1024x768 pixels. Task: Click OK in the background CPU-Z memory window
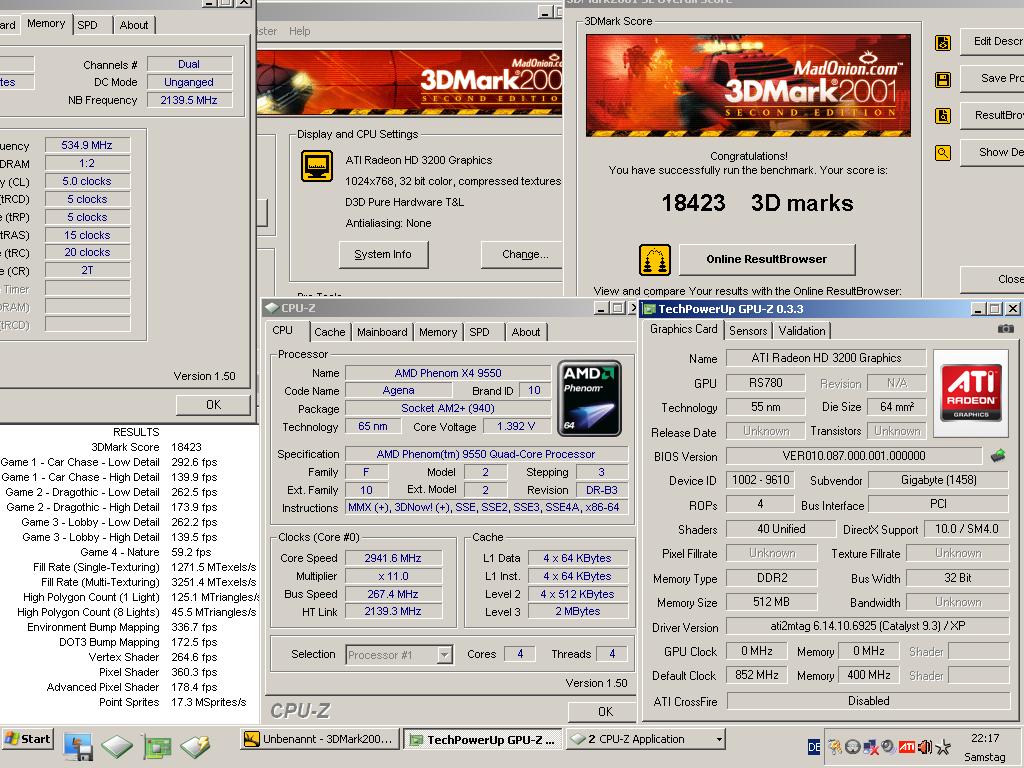(214, 405)
